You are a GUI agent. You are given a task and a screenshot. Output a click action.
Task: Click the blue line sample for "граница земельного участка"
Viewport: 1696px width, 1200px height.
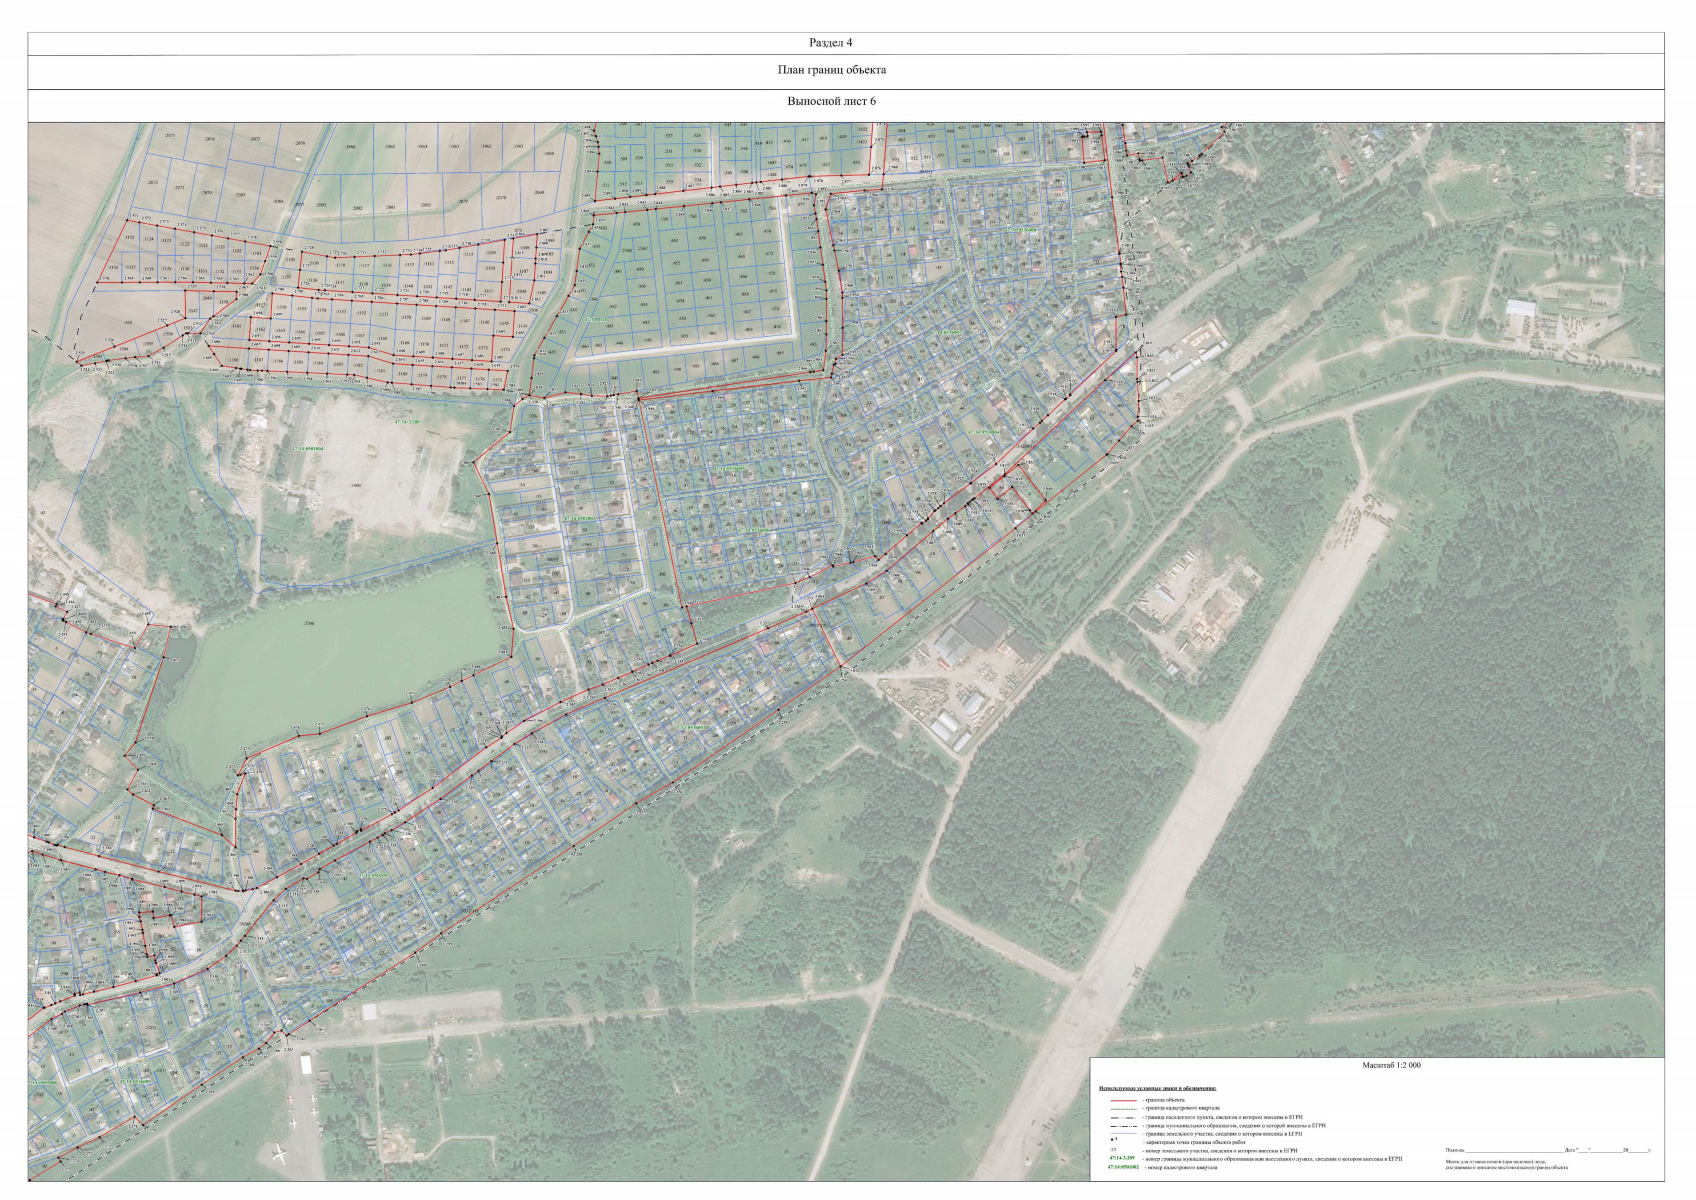[x=1123, y=1133]
